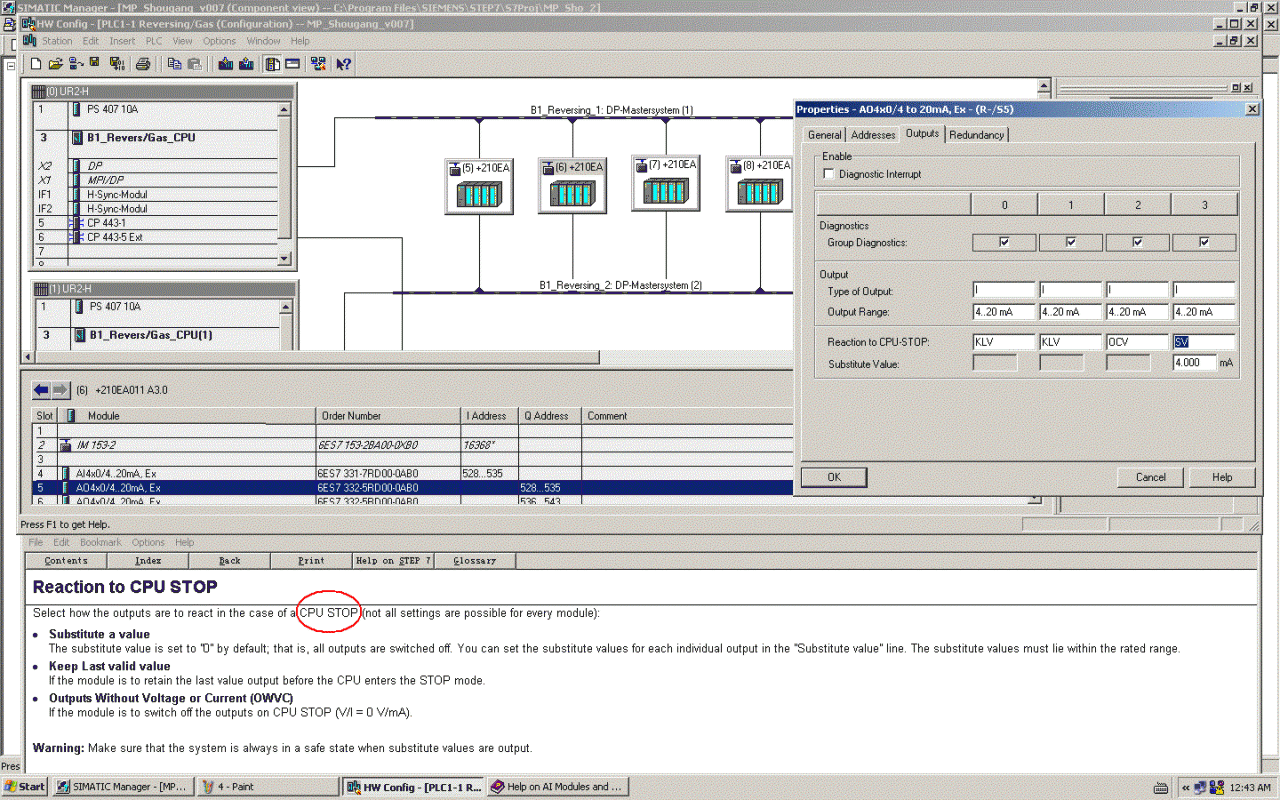Open Output Range field for channel 0
Viewport: 1280px width, 800px height.
pyautogui.click(x=1004, y=312)
